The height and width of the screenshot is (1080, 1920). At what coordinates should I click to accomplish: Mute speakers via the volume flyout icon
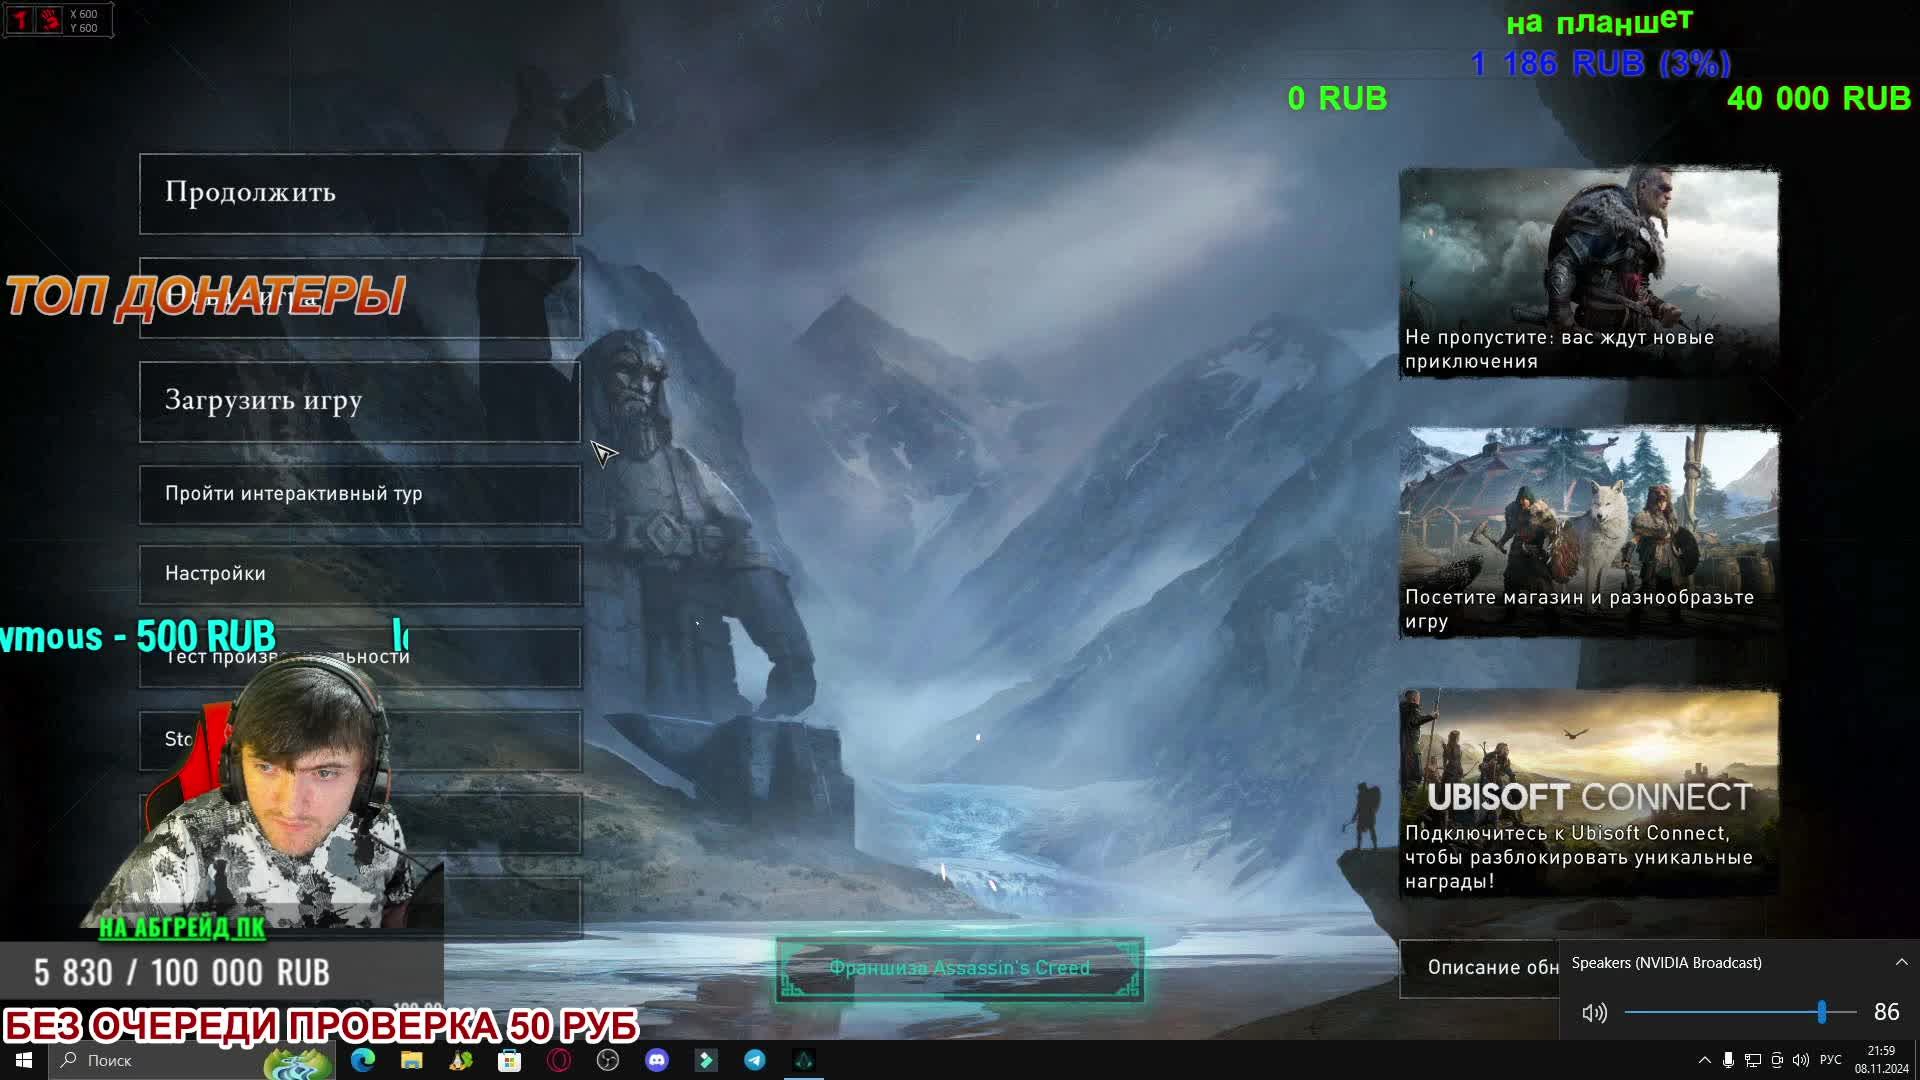tap(1594, 1013)
